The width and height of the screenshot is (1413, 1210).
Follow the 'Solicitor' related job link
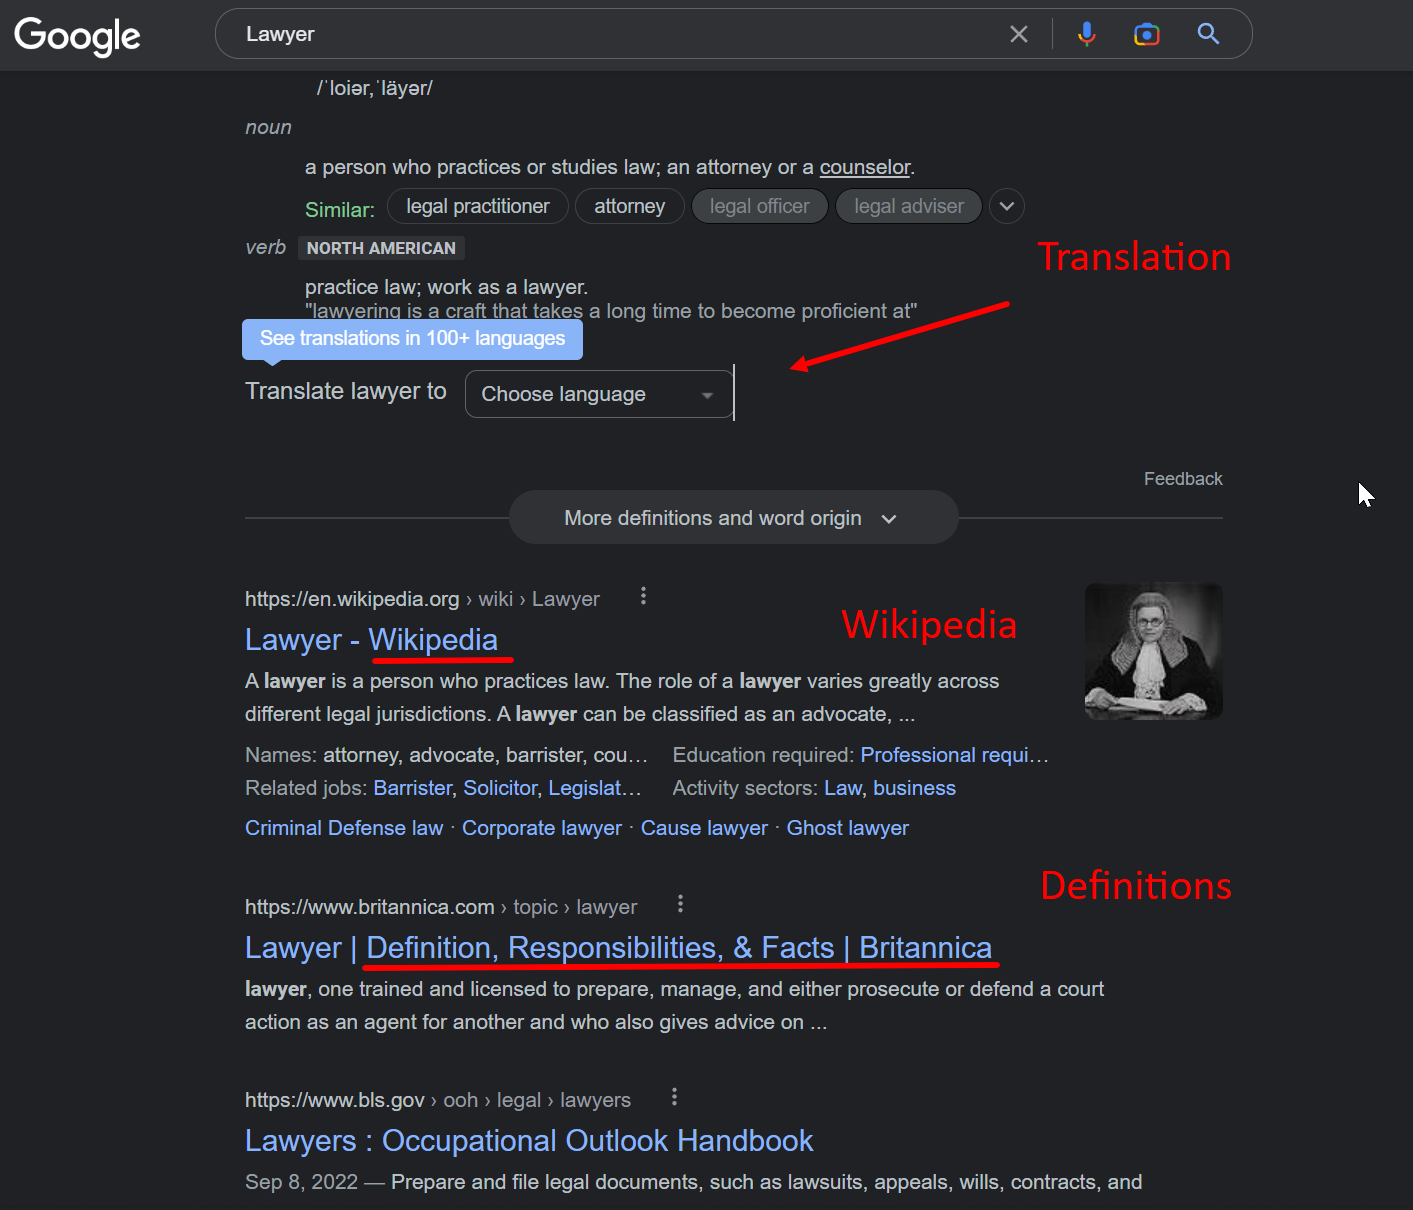click(501, 788)
